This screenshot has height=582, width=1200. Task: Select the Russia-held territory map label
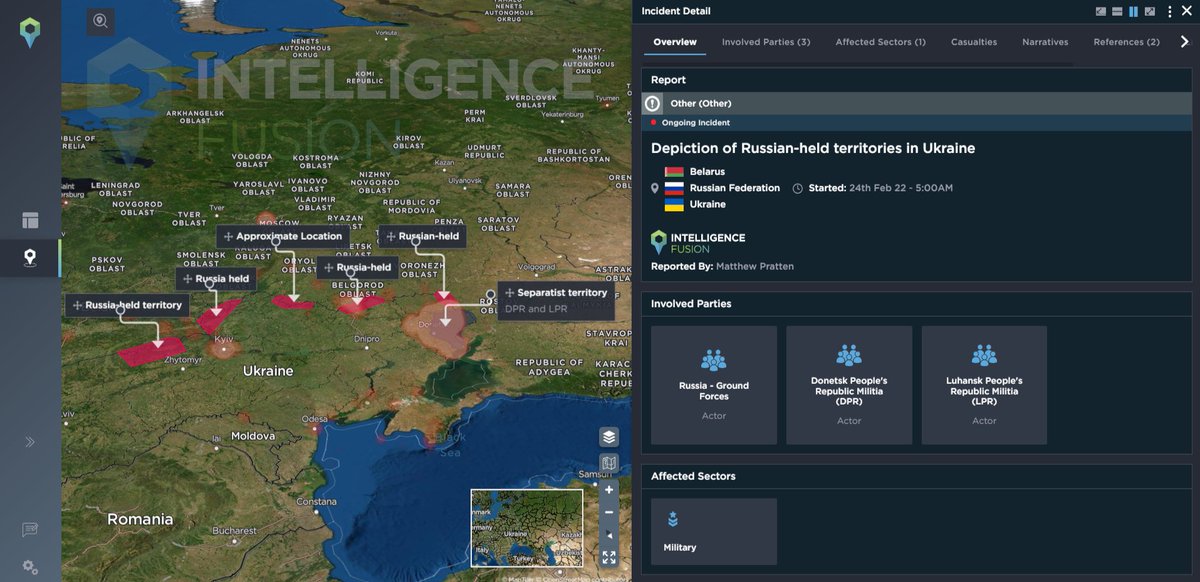point(127,305)
